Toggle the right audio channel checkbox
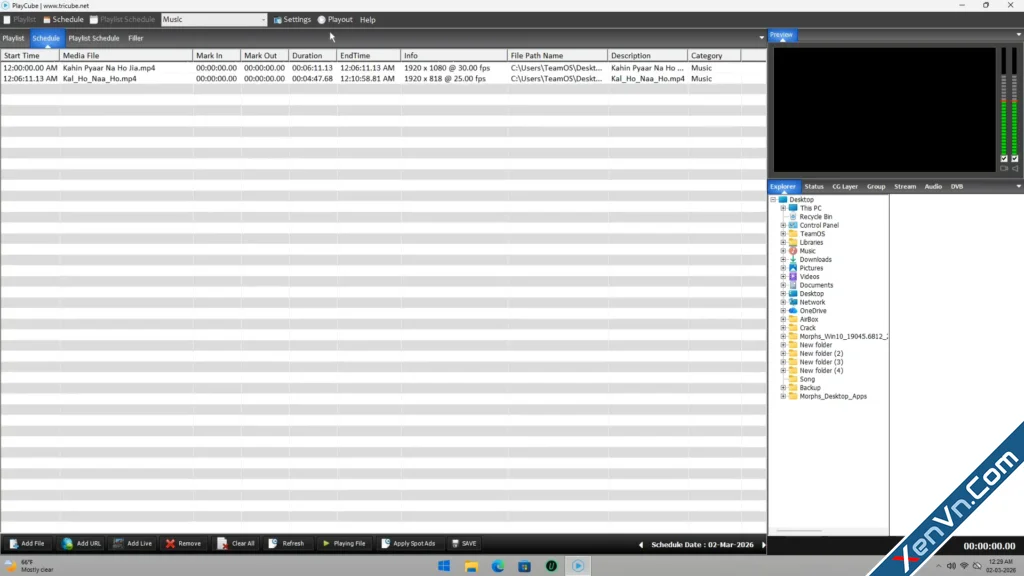This screenshot has height=576, width=1024. (x=1015, y=159)
